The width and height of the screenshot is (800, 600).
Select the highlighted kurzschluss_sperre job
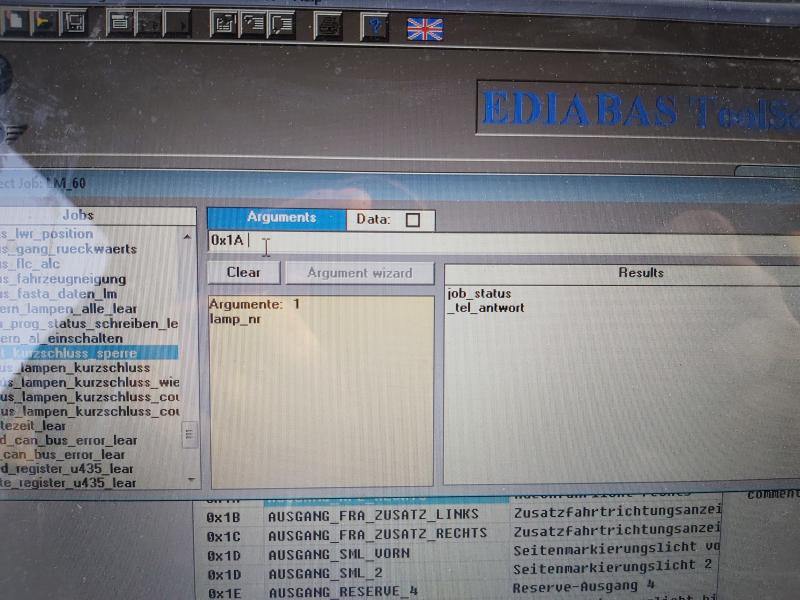89,353
